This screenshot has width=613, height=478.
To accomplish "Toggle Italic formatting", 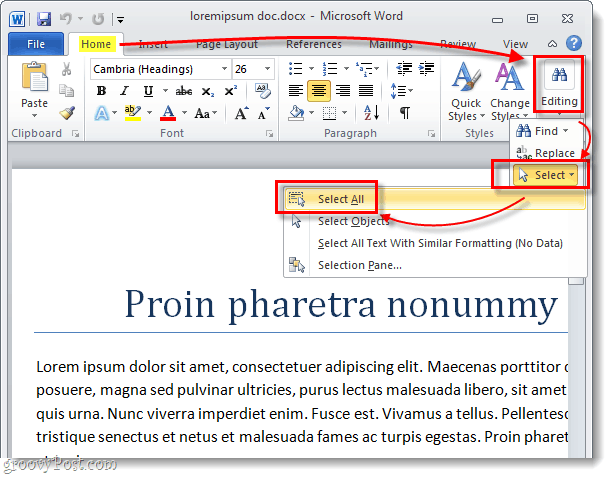I will pyautogui.click(x=124, y=91).
